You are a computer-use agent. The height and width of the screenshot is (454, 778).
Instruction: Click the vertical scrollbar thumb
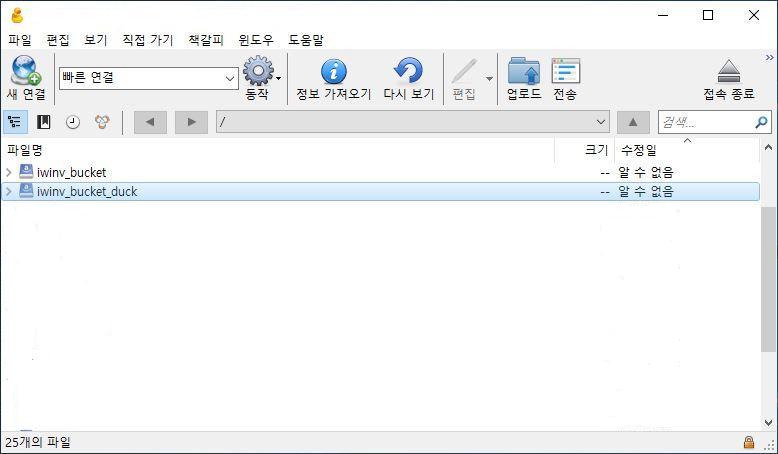tap(768, 279)
